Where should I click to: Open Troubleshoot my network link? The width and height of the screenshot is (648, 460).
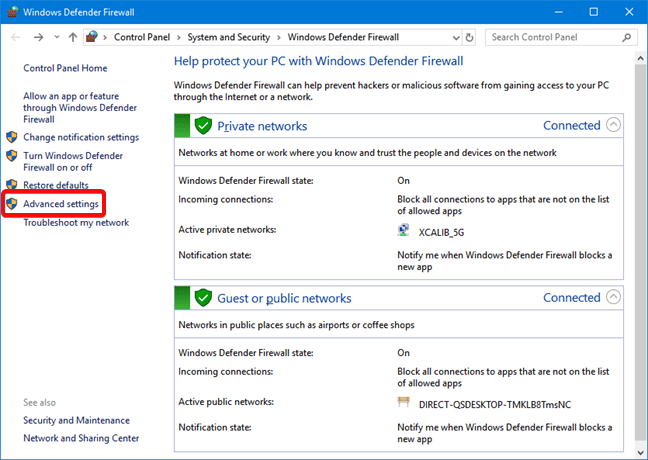tap(76, 222)
